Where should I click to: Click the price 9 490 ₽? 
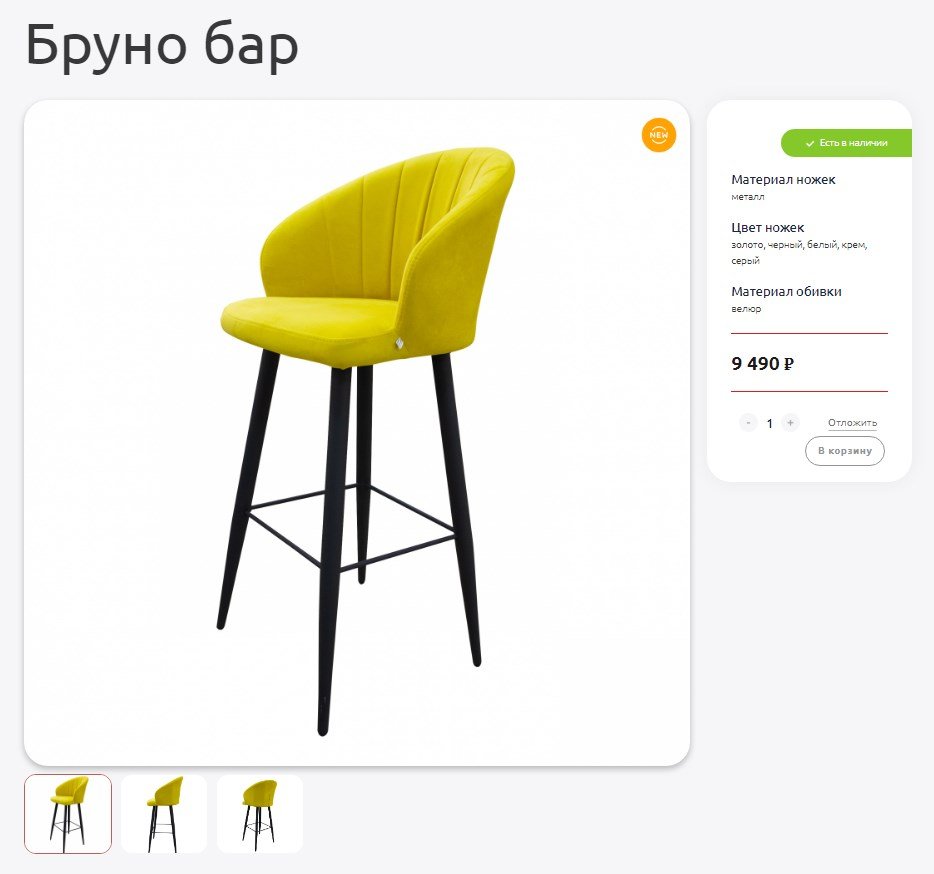coord(762,363)
